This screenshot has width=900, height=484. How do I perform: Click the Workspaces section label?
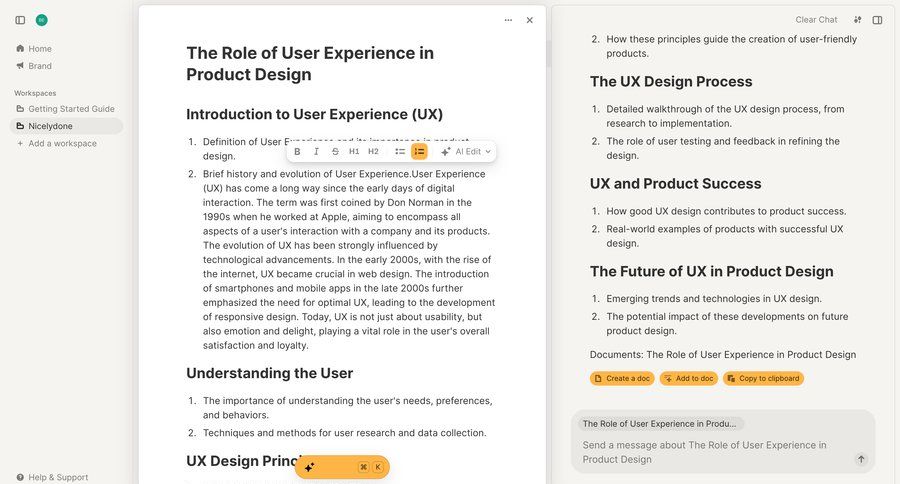(35, 93)
